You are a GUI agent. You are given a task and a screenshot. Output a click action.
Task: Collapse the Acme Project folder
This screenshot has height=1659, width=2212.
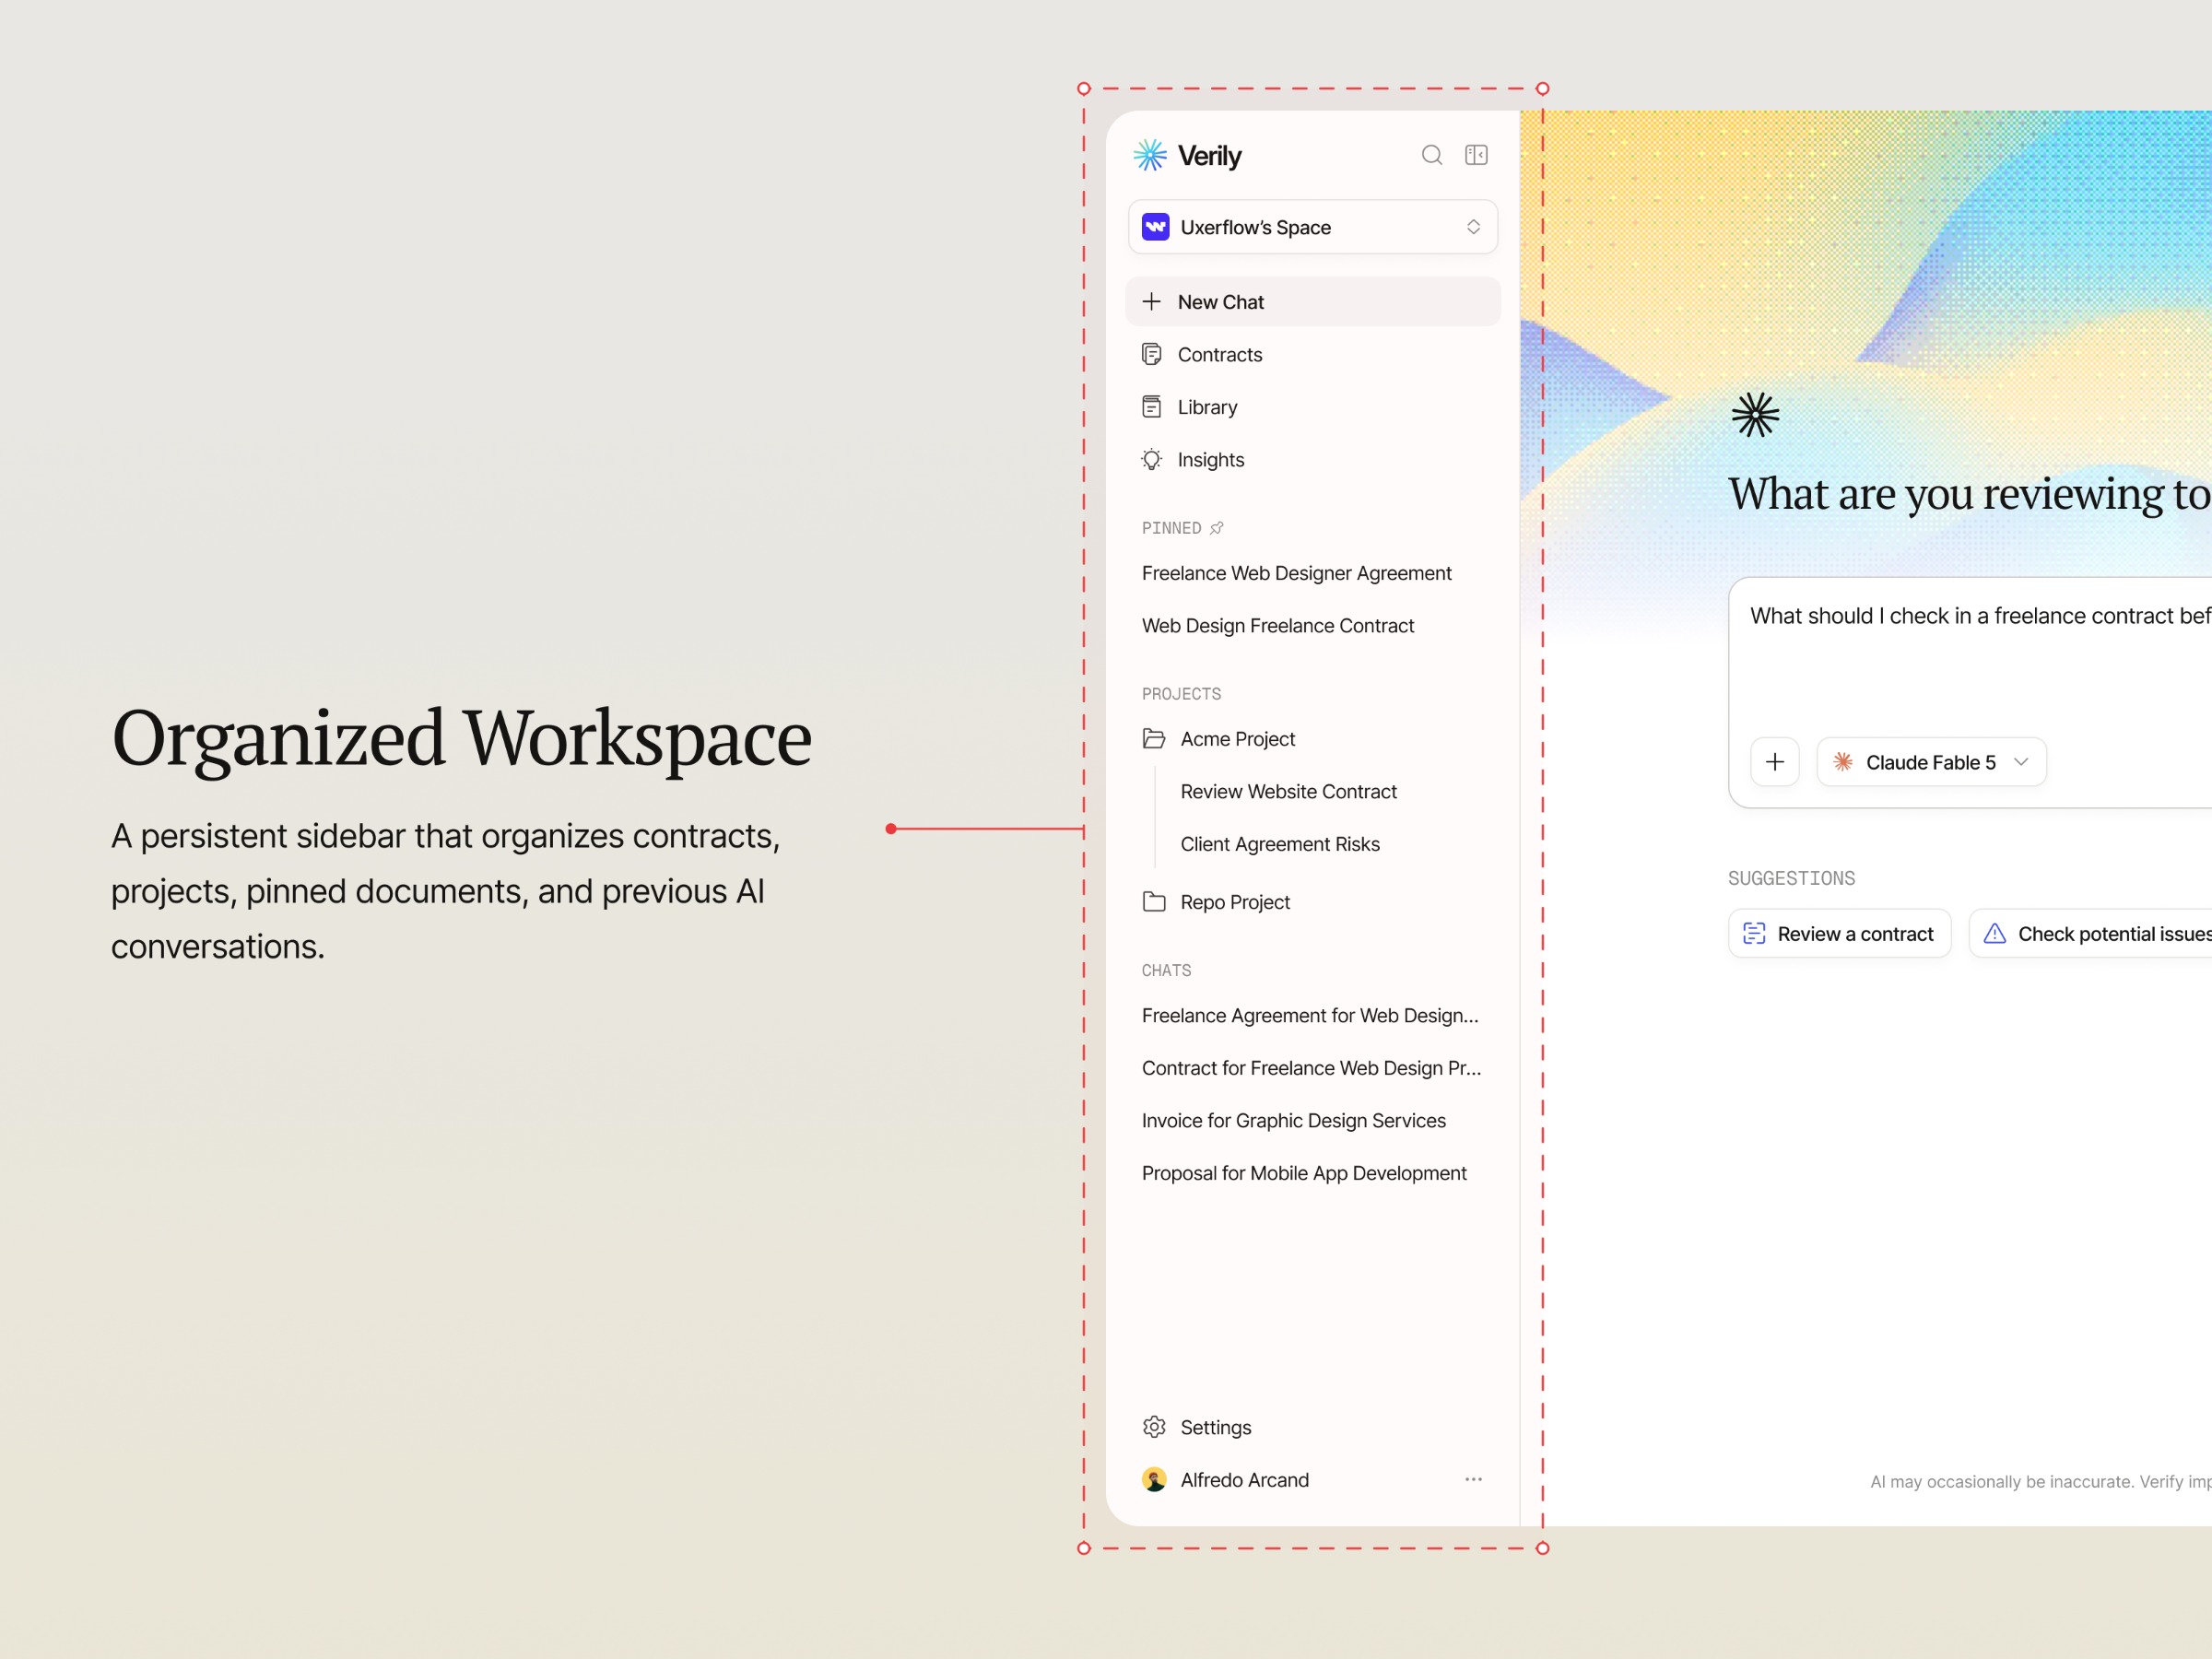1312,739
